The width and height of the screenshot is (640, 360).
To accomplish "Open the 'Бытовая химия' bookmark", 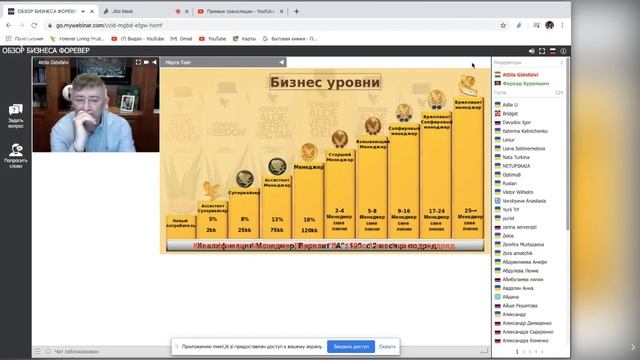I will 290,39.
